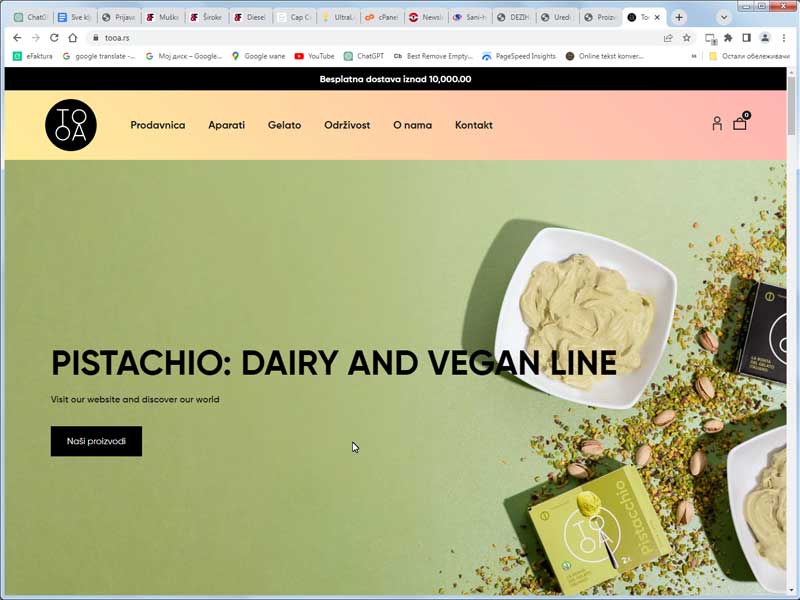
Task: Open Chrome three-dot menu
Action: click(x=784, y=38)
